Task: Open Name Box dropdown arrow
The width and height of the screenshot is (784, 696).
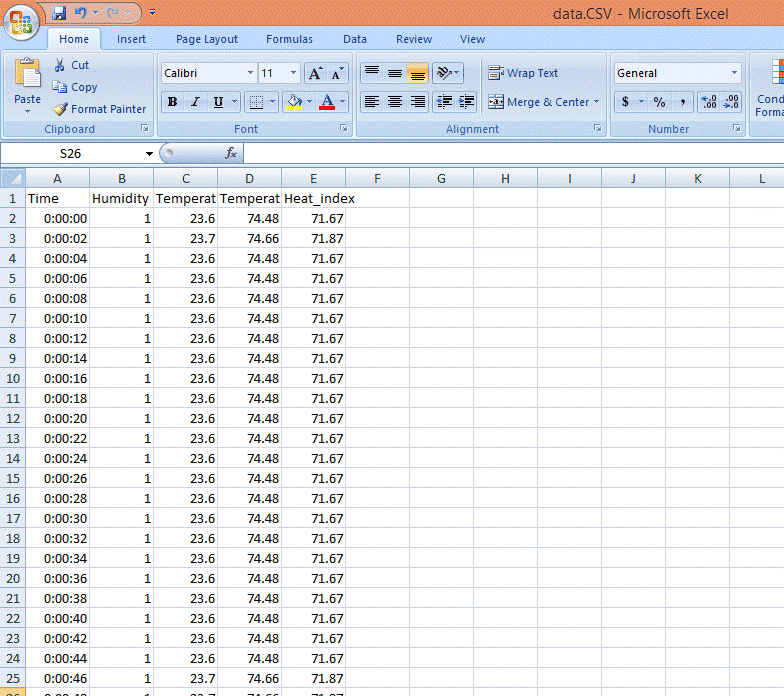Action: (x=149, y=154)
